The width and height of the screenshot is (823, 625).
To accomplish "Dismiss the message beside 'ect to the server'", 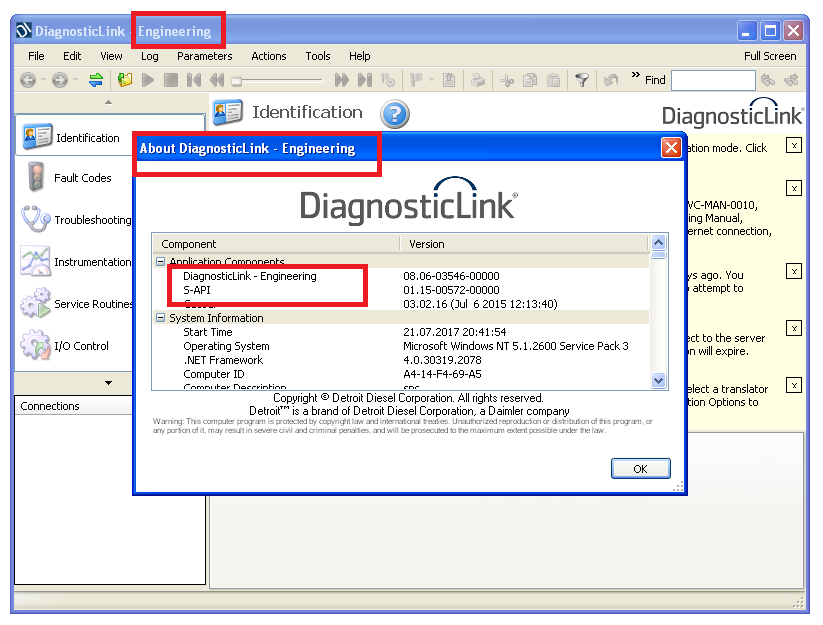I will coord(794,329).
